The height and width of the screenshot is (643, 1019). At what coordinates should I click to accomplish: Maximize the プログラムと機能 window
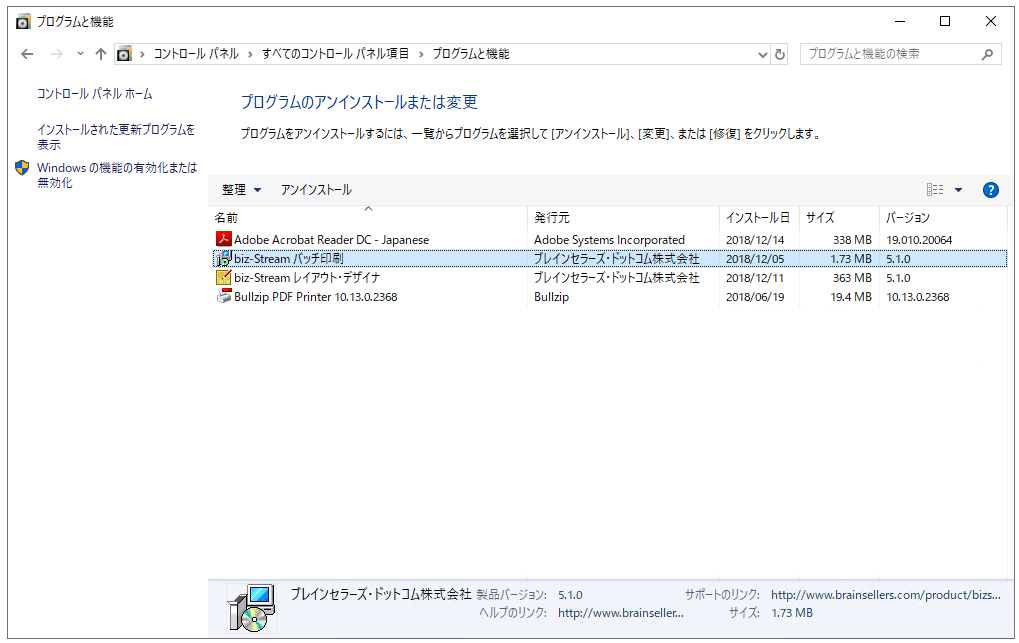(945, 21)
